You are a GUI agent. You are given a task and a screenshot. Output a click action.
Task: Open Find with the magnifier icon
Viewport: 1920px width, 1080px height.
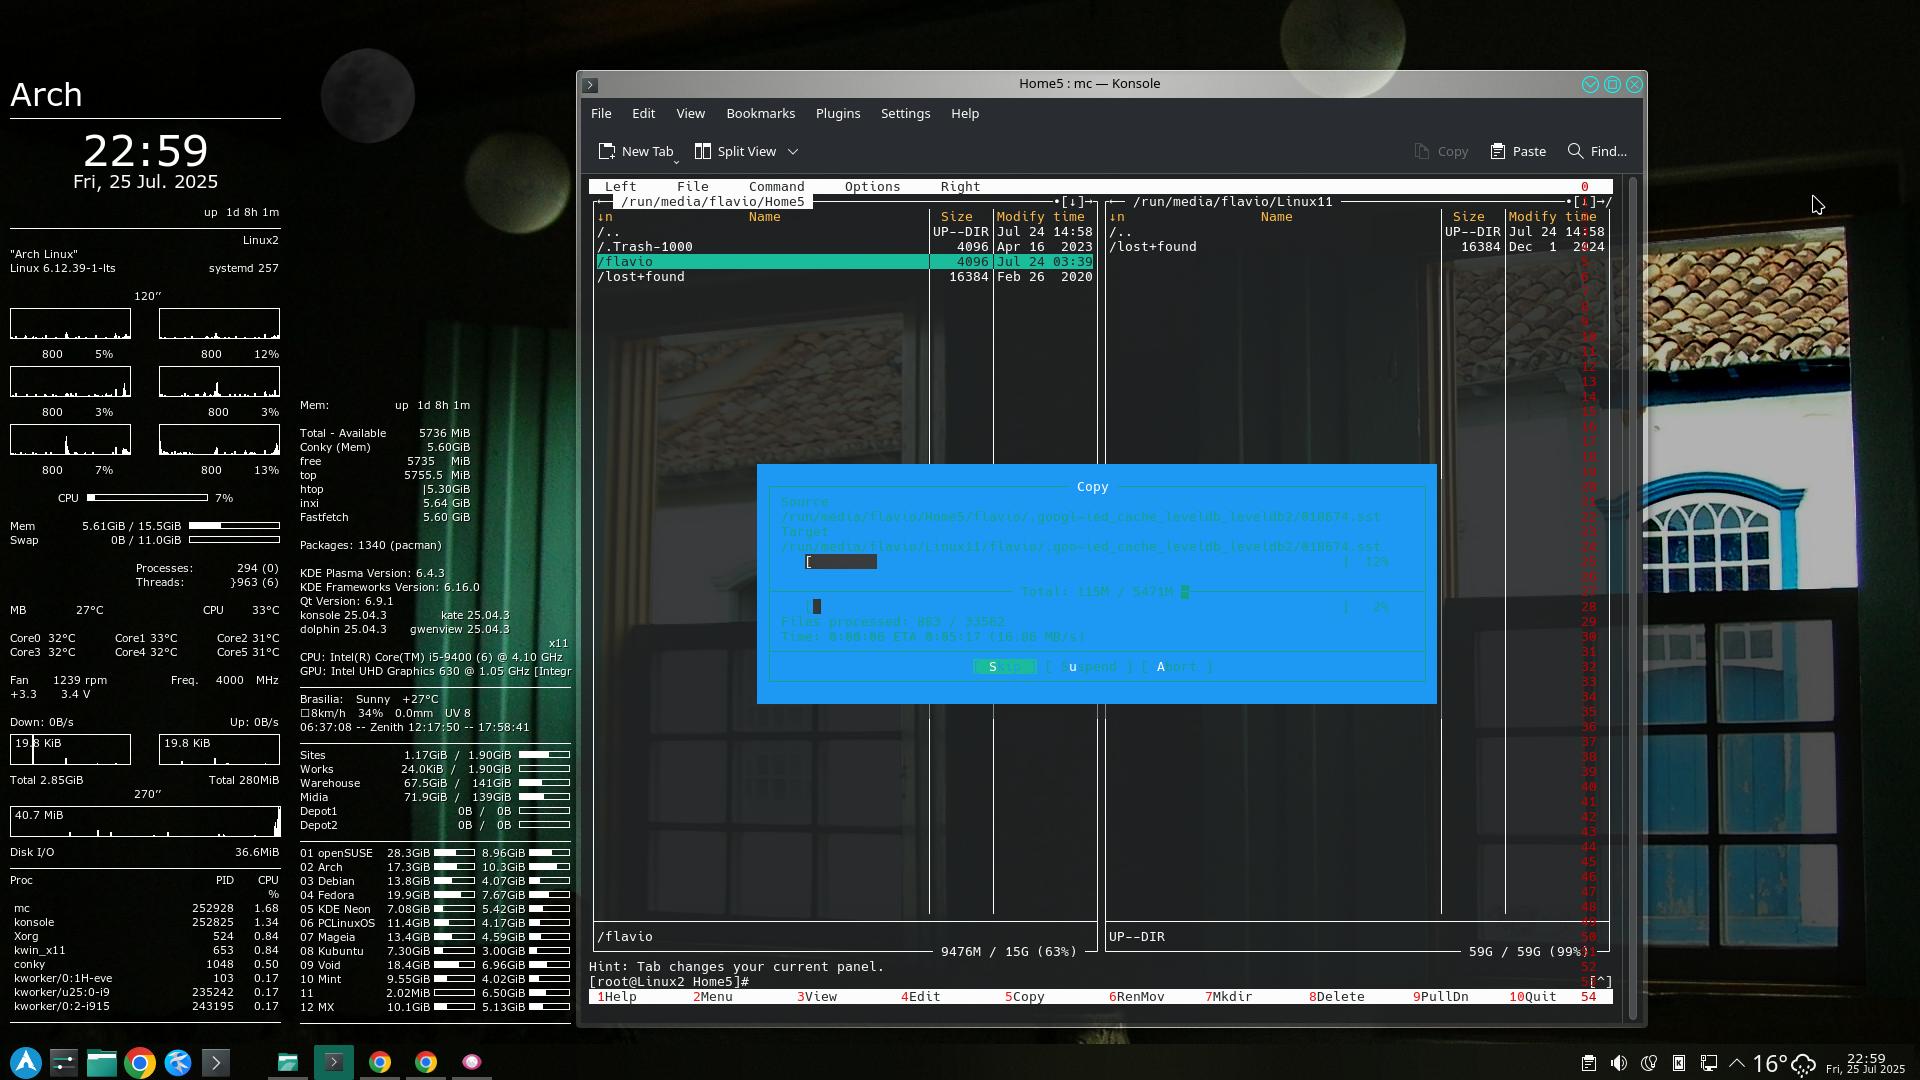click(x=1575, y=151)
